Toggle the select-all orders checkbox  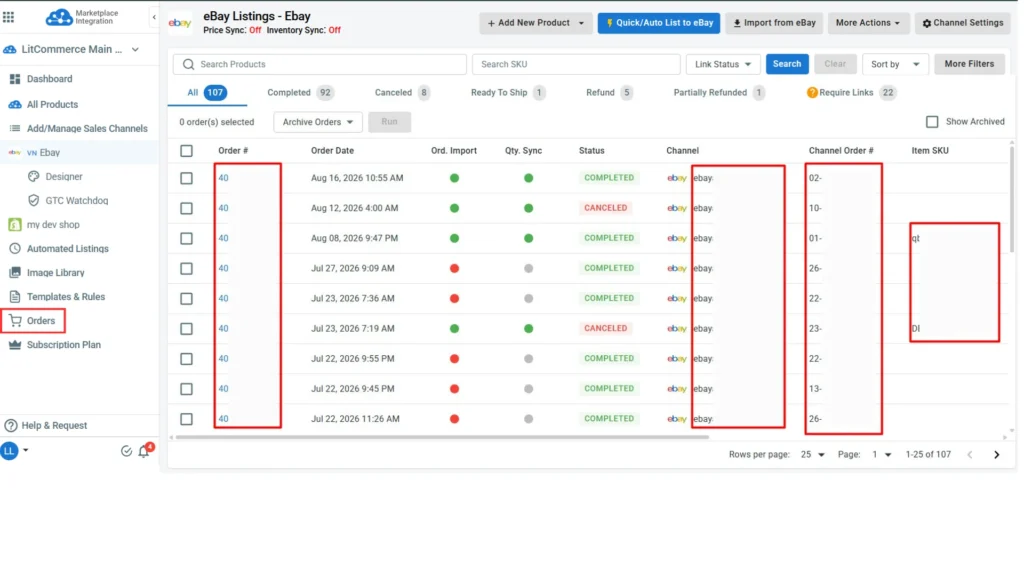(187, 152)
